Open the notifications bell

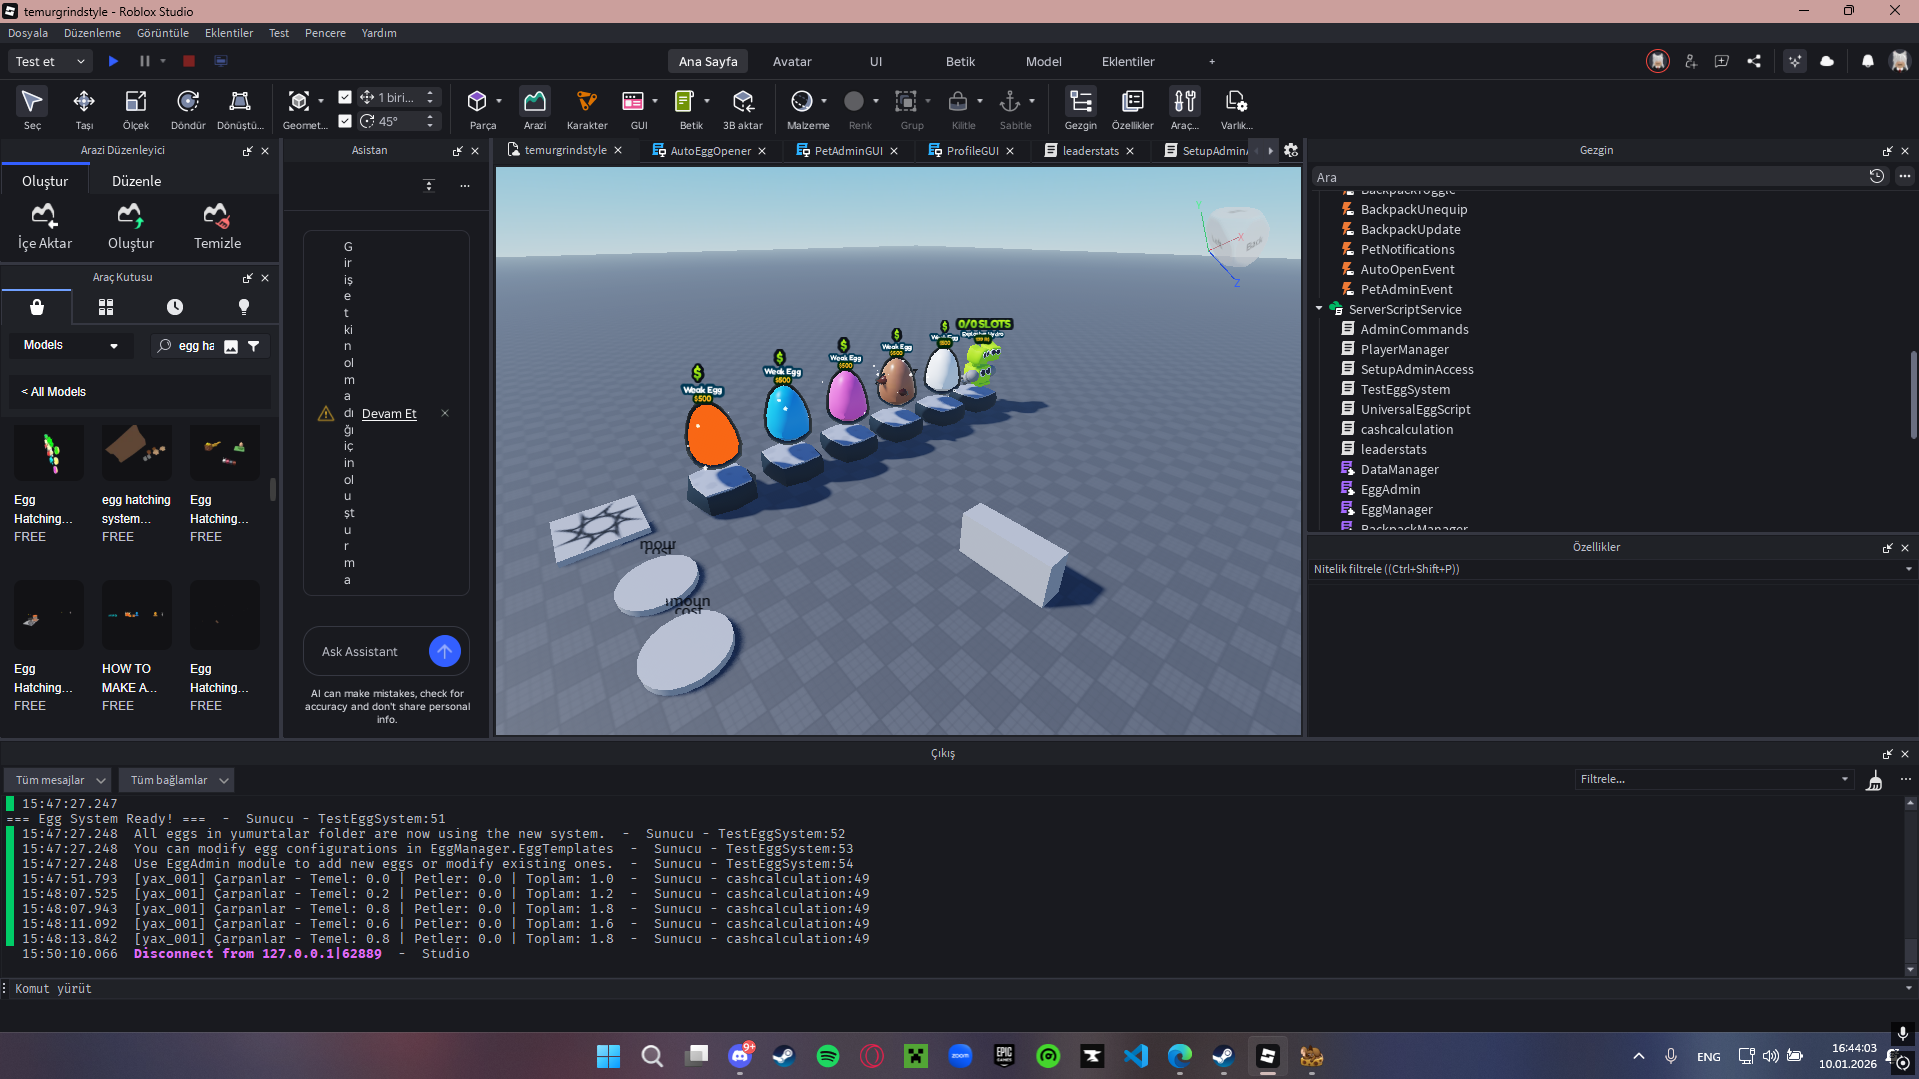click(x=1867, y=61)
